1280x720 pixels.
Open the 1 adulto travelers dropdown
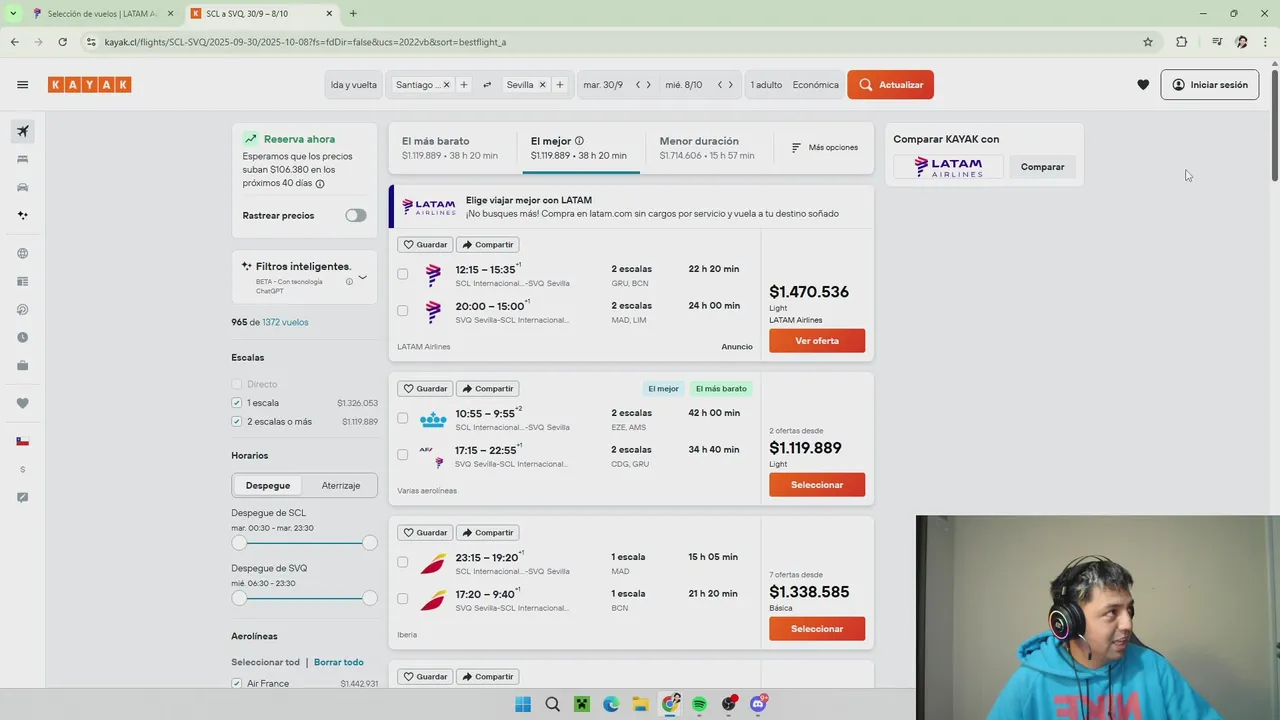point(766,85)
